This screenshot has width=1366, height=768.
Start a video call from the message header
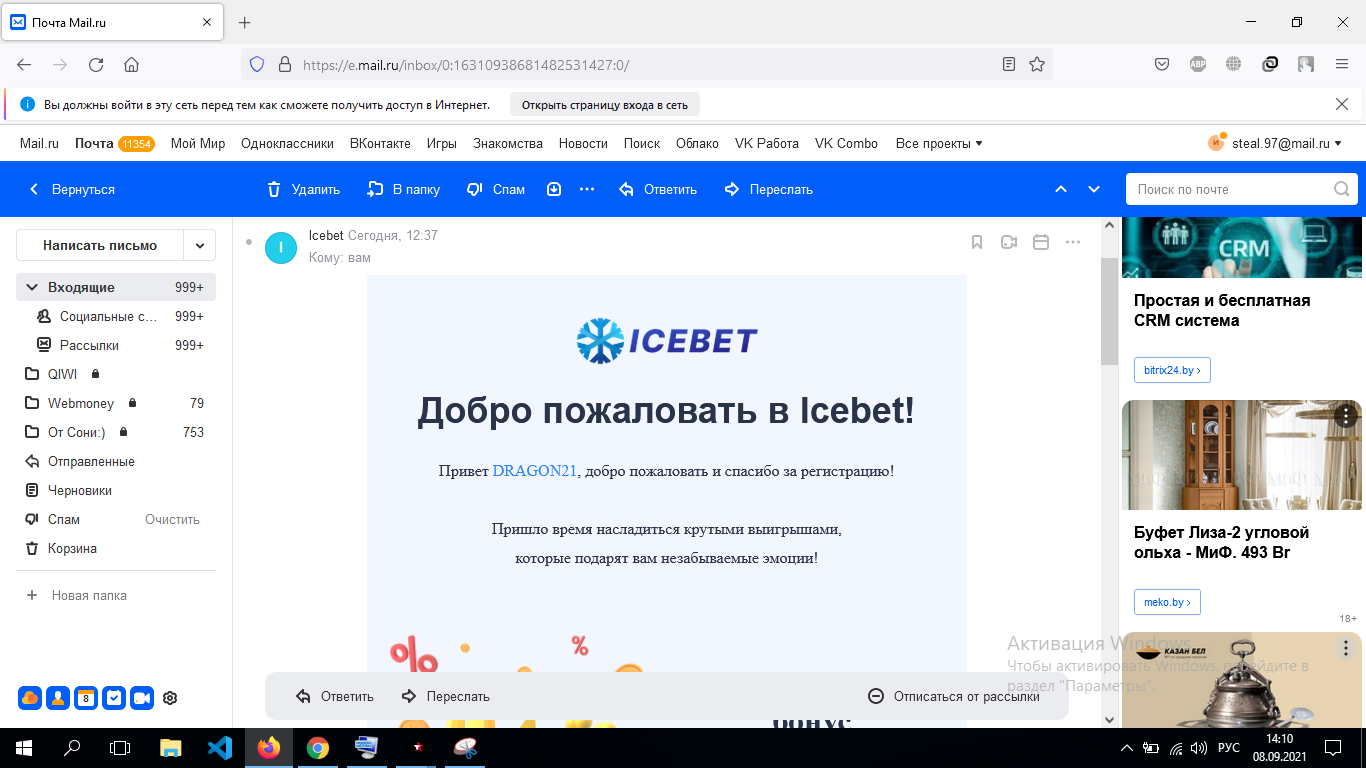[1009, 242]
